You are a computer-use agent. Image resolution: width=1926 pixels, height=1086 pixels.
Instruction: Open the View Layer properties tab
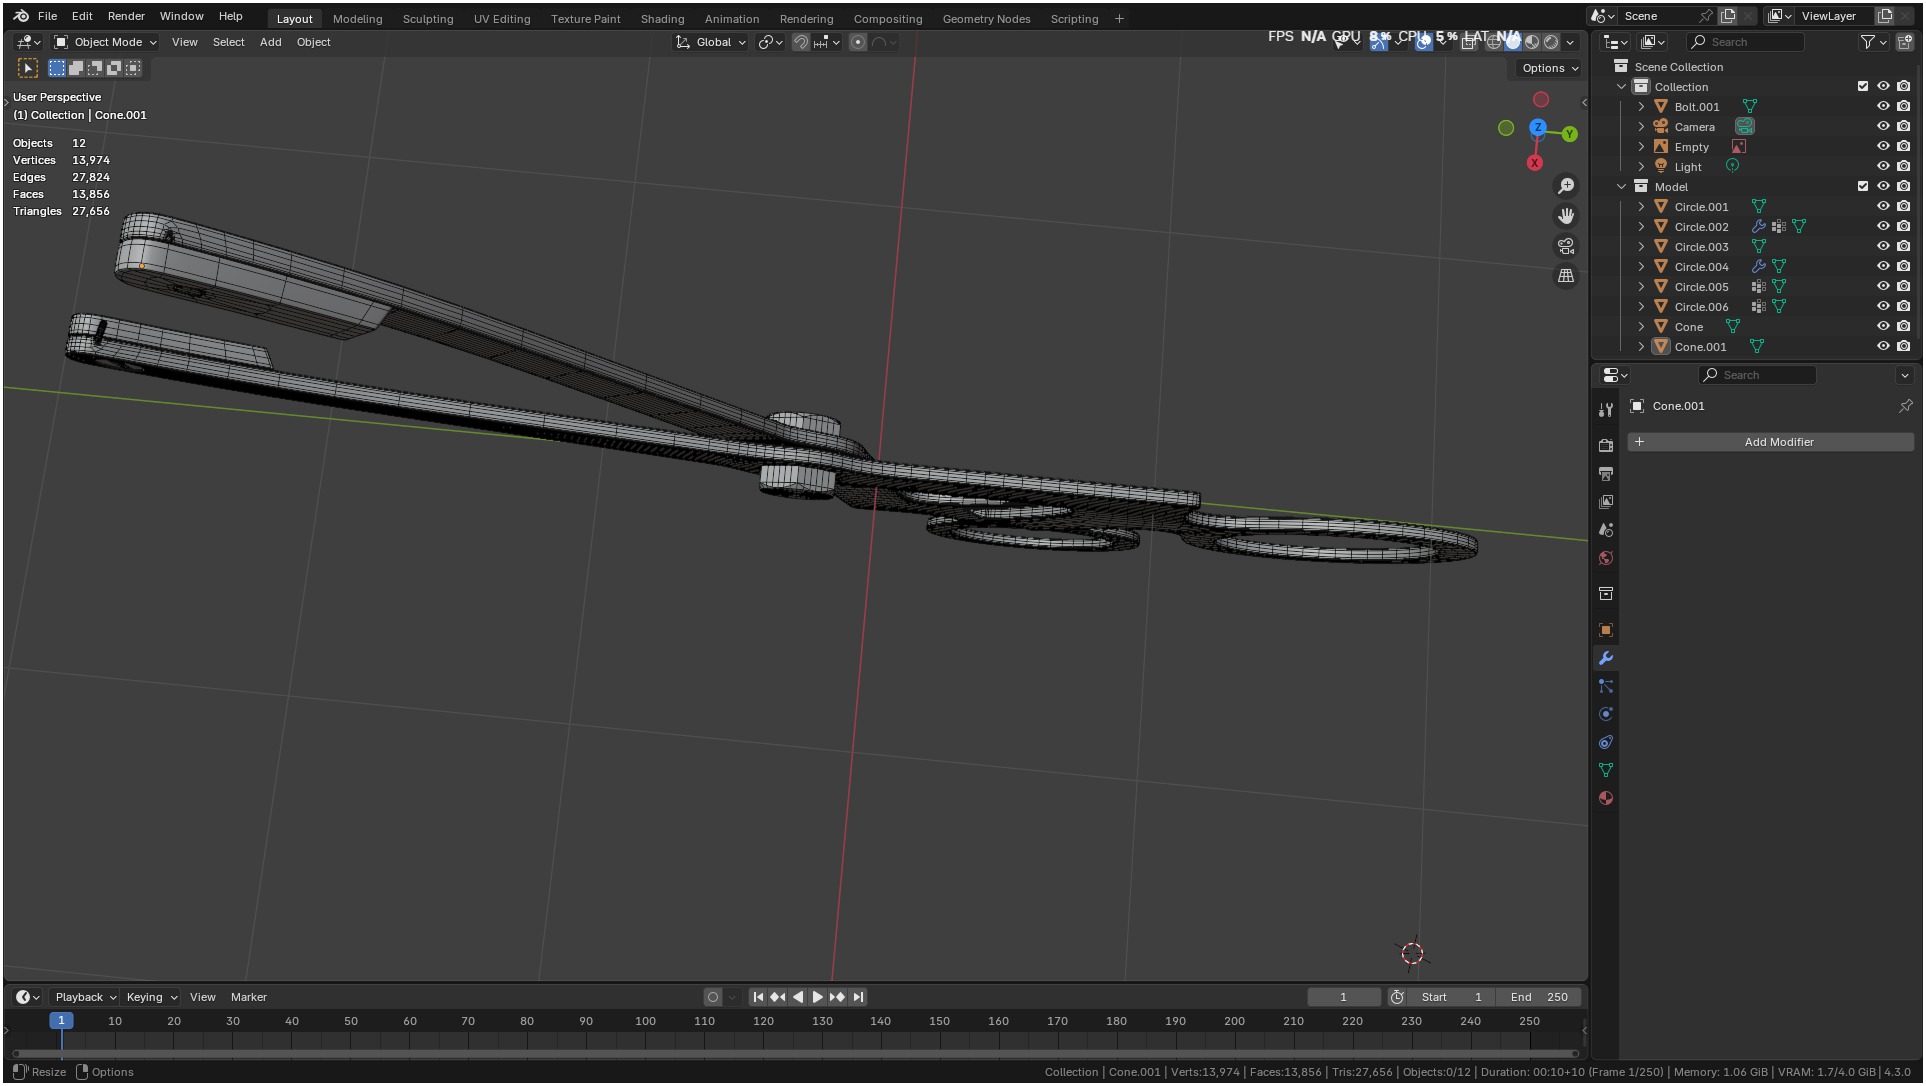click(x=1606, y=502)
